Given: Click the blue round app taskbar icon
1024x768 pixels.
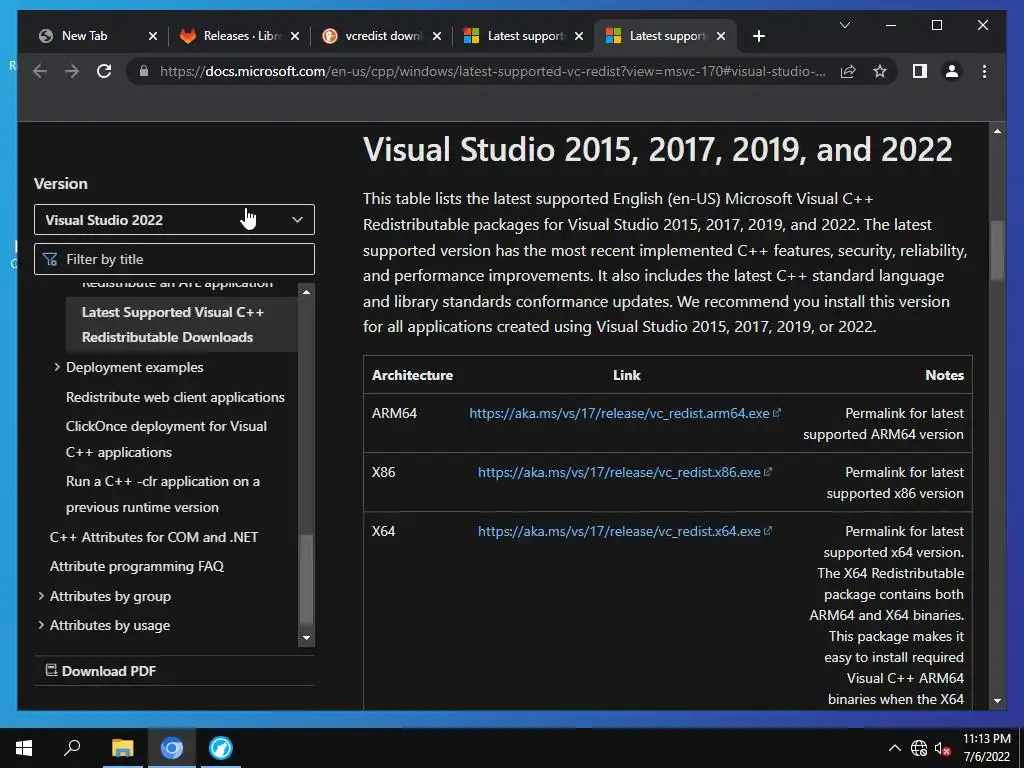Looking at the screenshot, I should point(221,748).
